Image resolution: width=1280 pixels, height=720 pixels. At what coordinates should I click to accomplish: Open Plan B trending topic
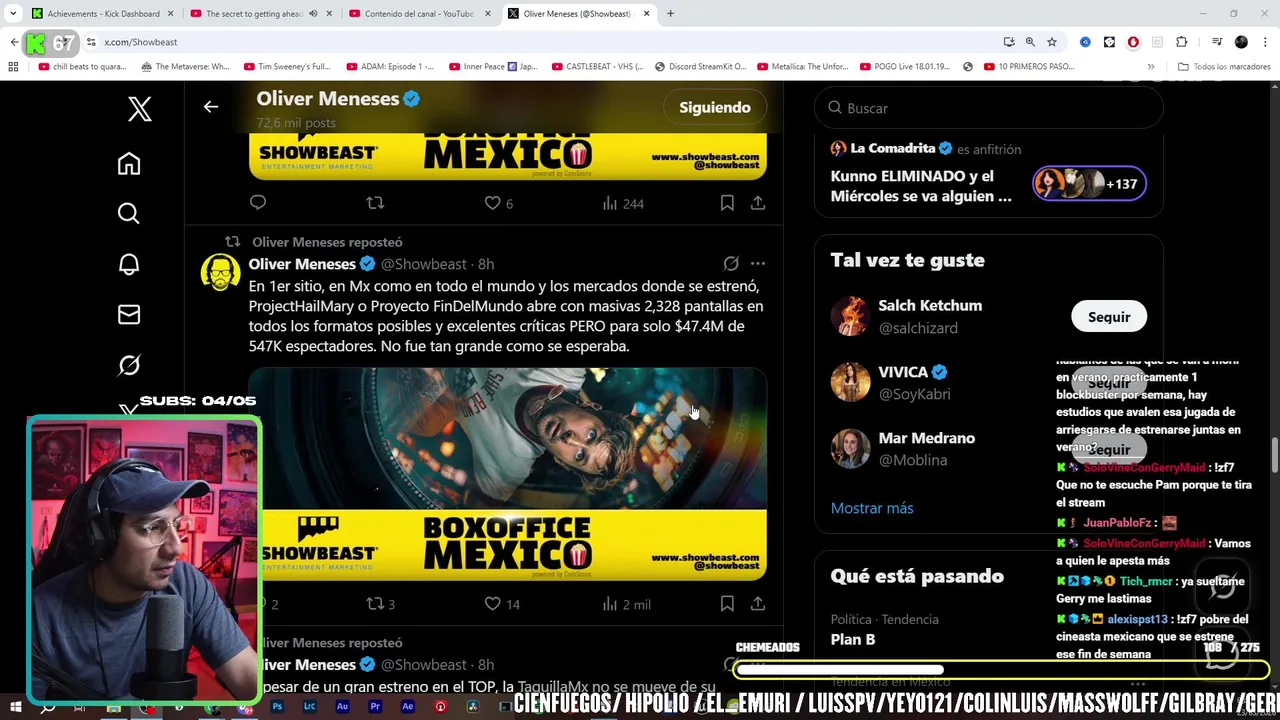pyautogui.click(x=853, y=639)
